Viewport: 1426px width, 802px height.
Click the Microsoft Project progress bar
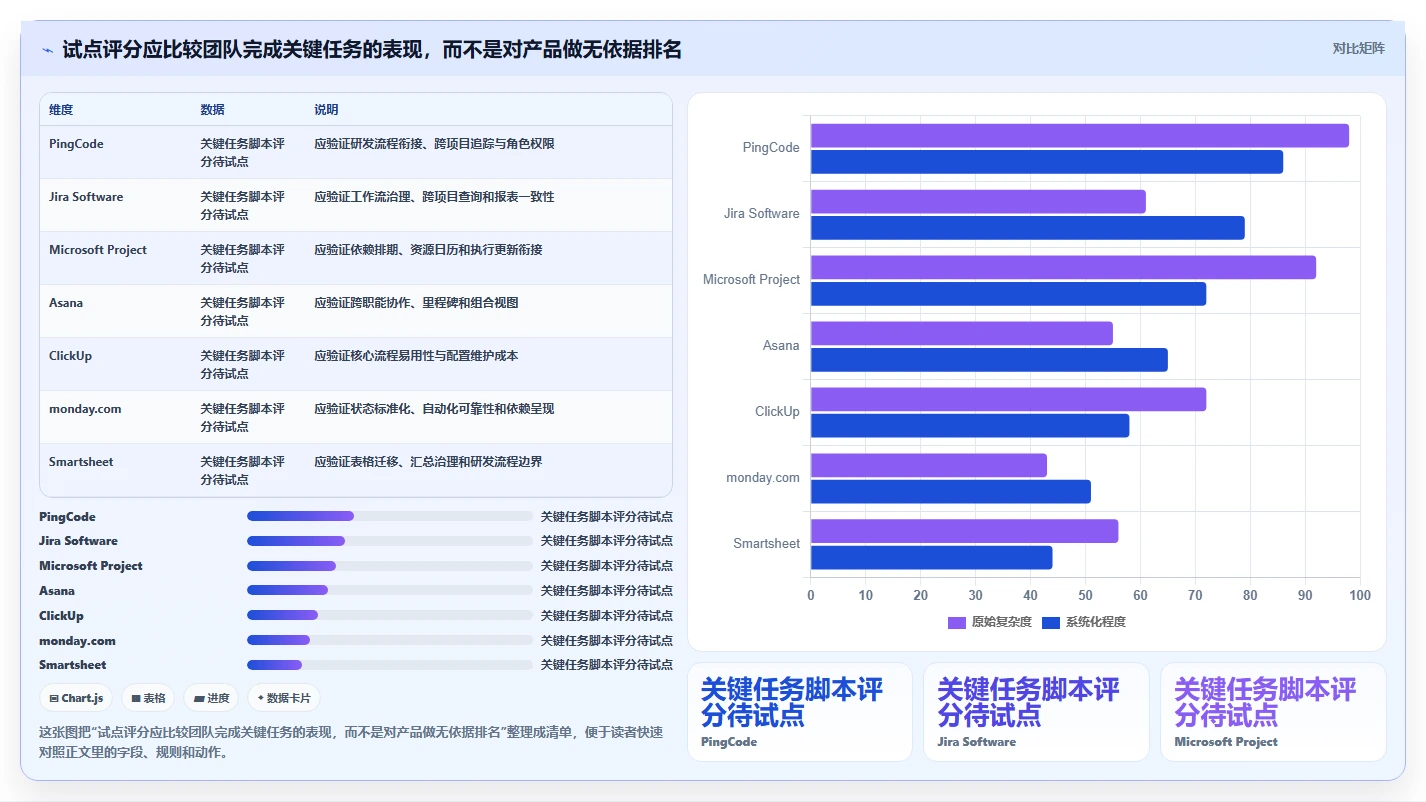pyautogui.click(x=390, y=566)
